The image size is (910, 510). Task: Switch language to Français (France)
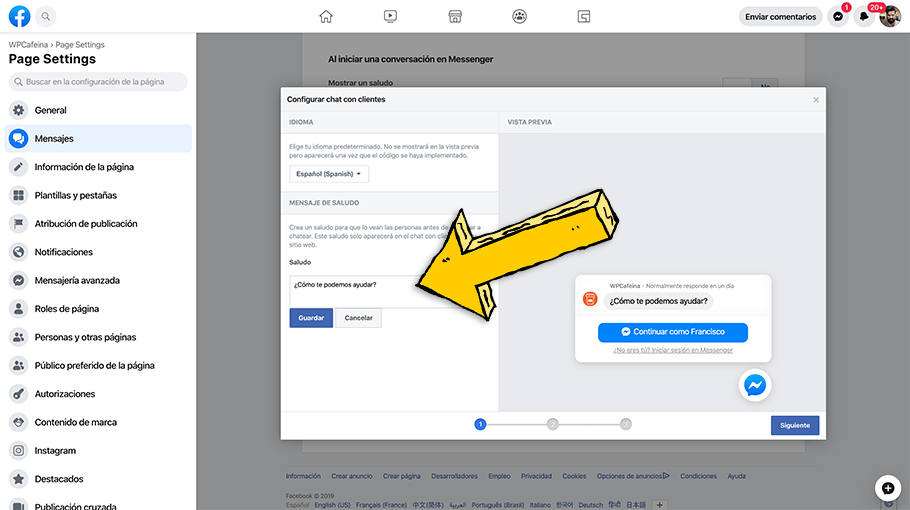pos(381,505)
